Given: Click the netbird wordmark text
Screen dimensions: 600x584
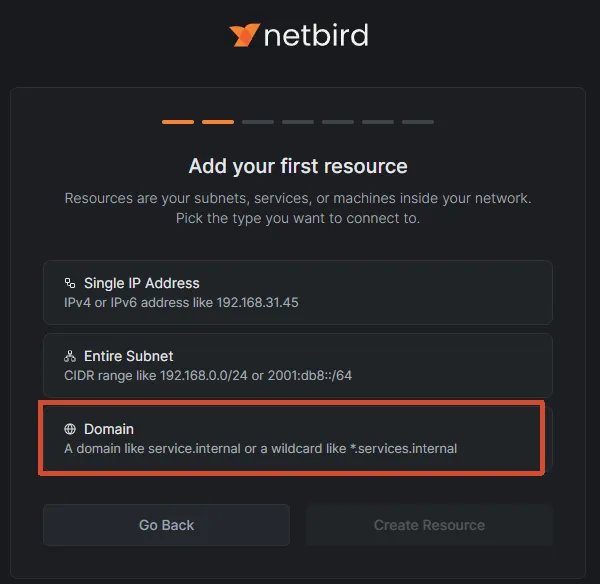Looking at the screenshot, I should pyautogui.click(x=316, y=35).
